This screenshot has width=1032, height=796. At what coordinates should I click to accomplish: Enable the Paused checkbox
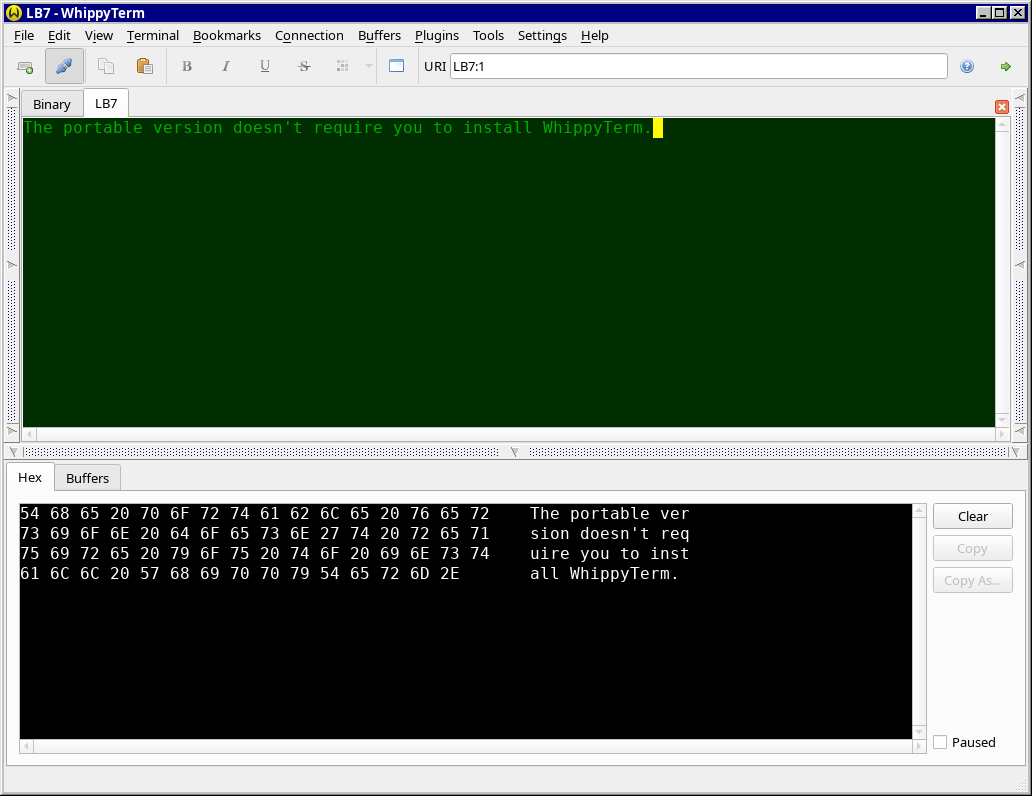click(x=940, y=742)
